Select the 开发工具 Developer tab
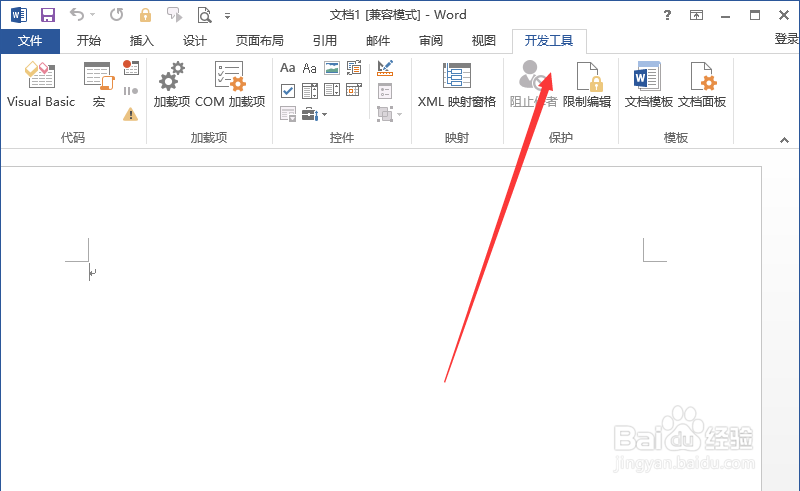This screenshot has width=800, height=491. (x=549, y=41)
